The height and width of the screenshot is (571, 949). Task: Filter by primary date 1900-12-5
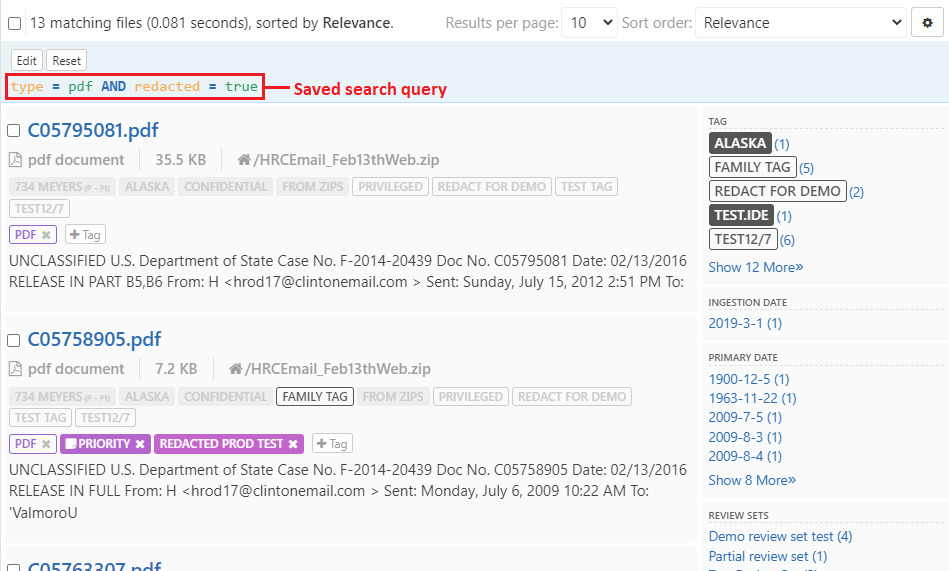pyautogui.click(x=749, y=379)
